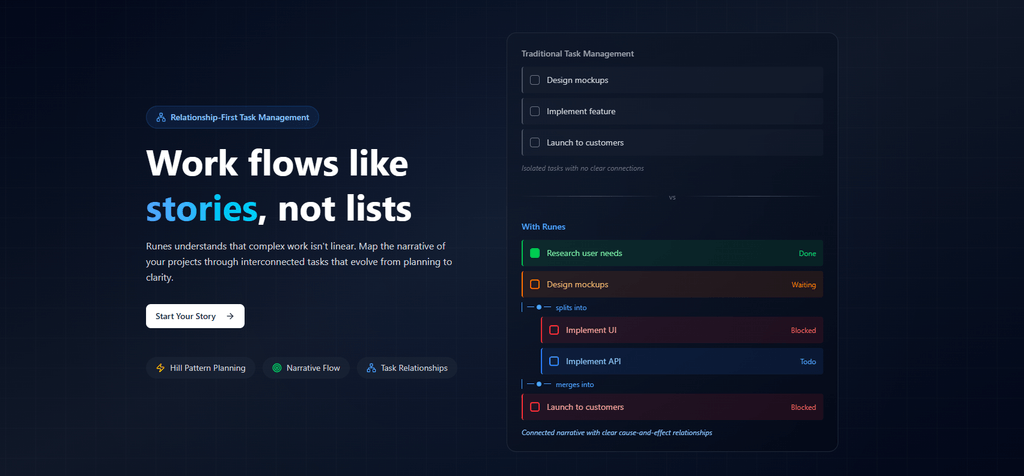Toggle the green Research user needs checkbox
This screenshot has height=476, width=1024.
point(535,253)
